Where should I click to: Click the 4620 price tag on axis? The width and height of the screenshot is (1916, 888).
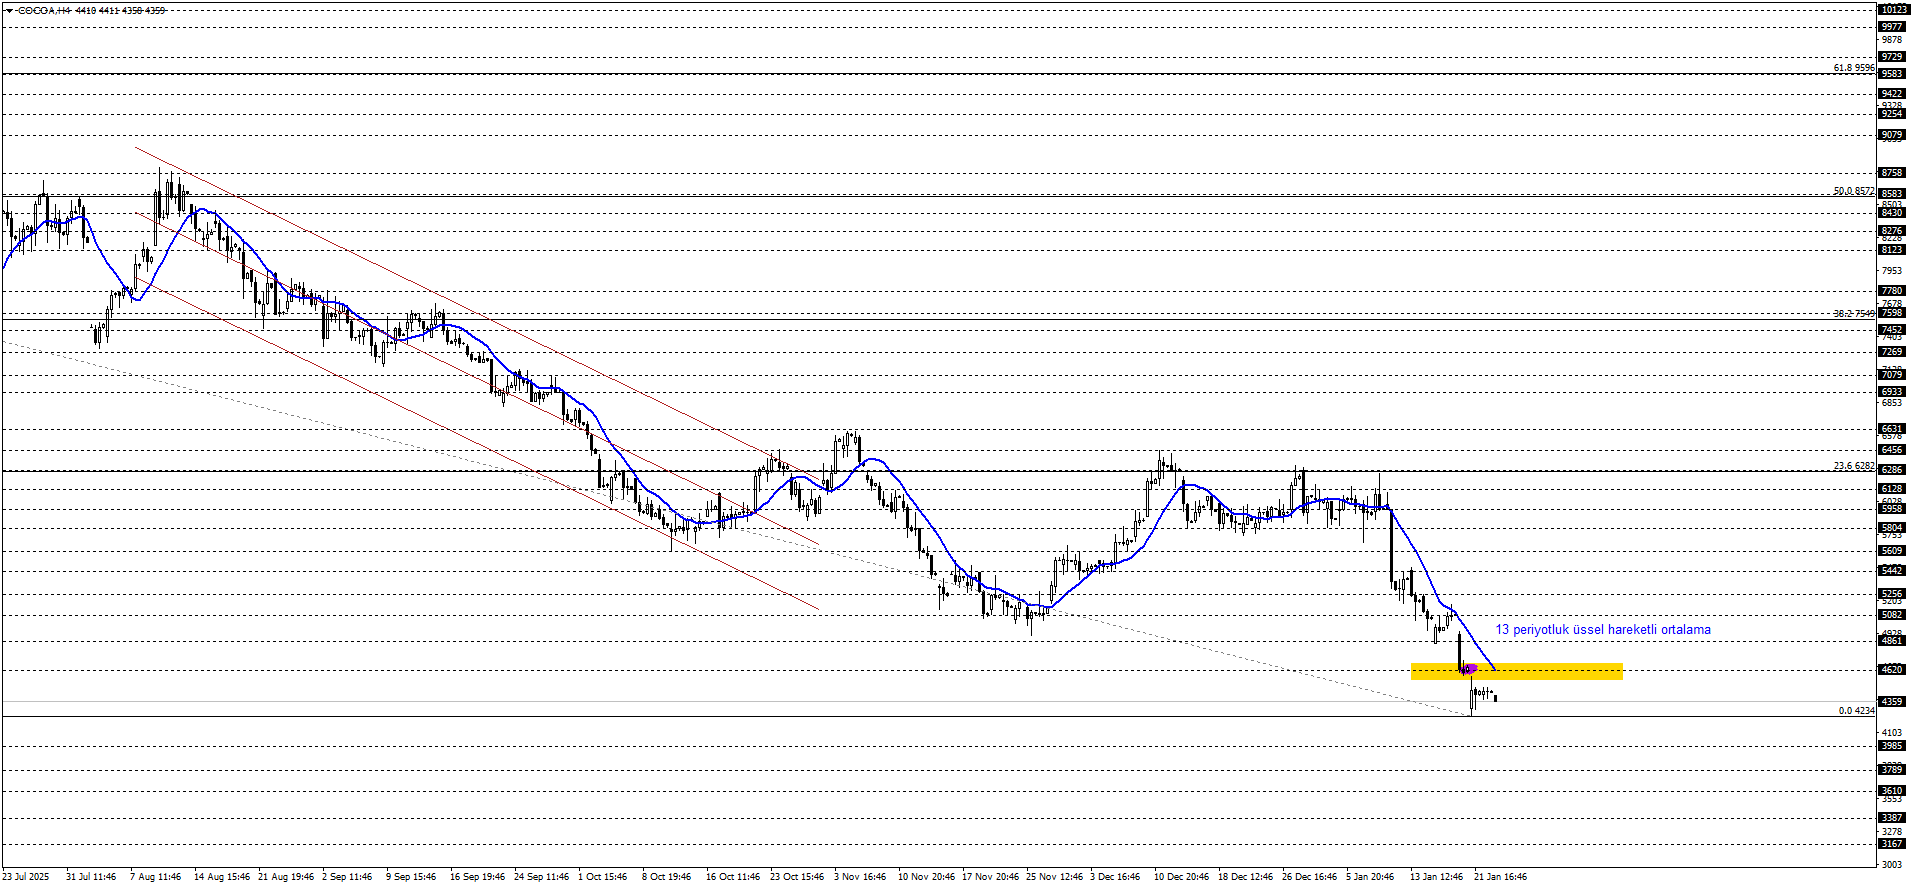pos(1891,670)
